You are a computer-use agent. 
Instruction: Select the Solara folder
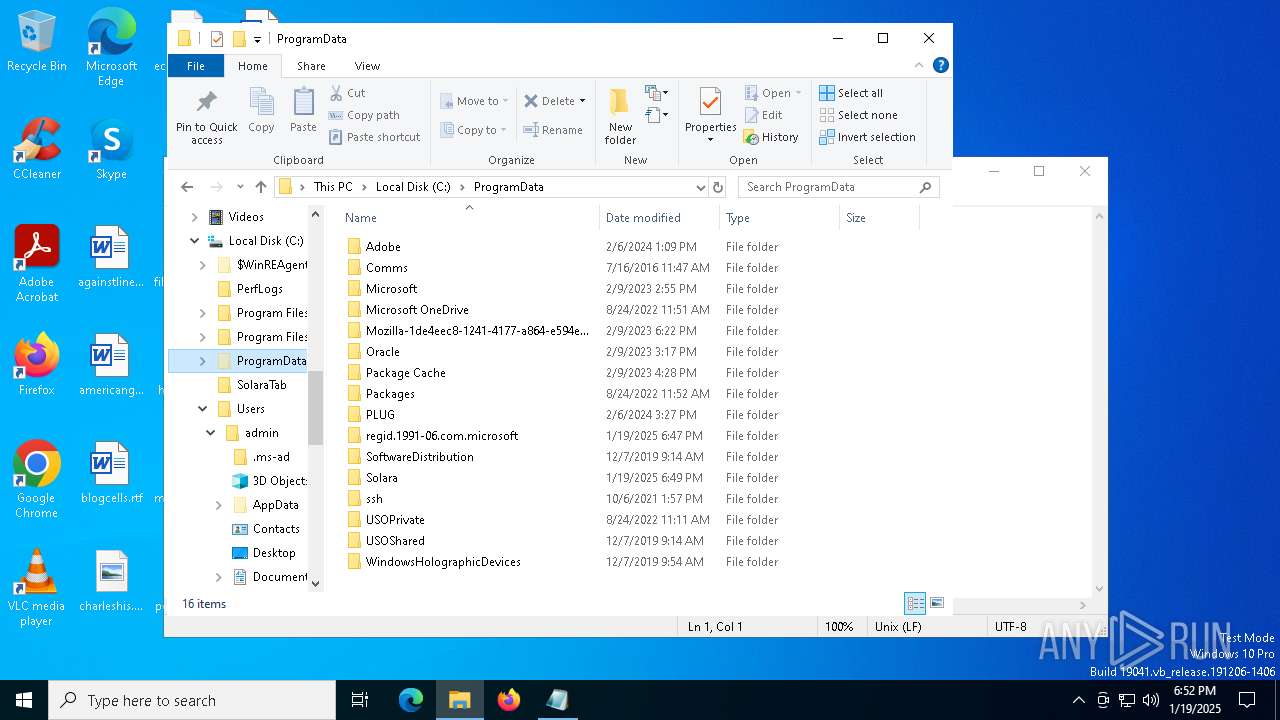381,478
